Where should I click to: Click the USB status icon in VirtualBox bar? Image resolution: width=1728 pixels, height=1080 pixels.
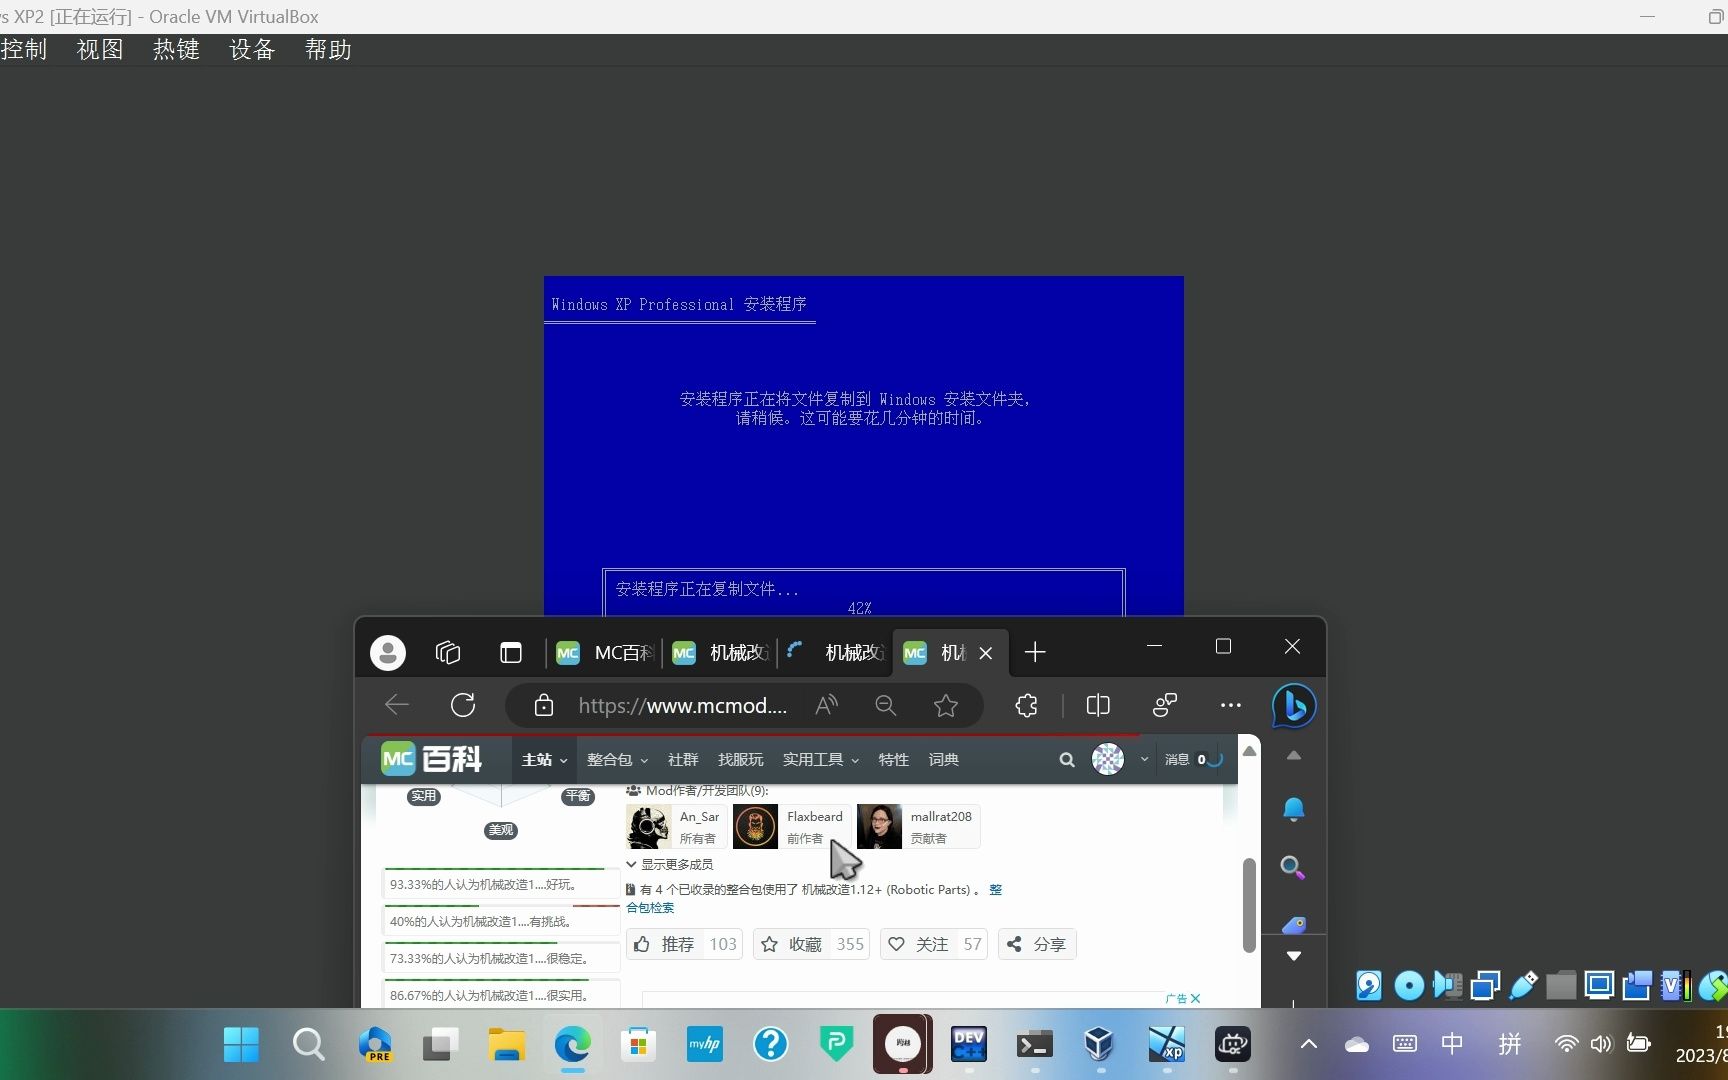(1522, 985)
